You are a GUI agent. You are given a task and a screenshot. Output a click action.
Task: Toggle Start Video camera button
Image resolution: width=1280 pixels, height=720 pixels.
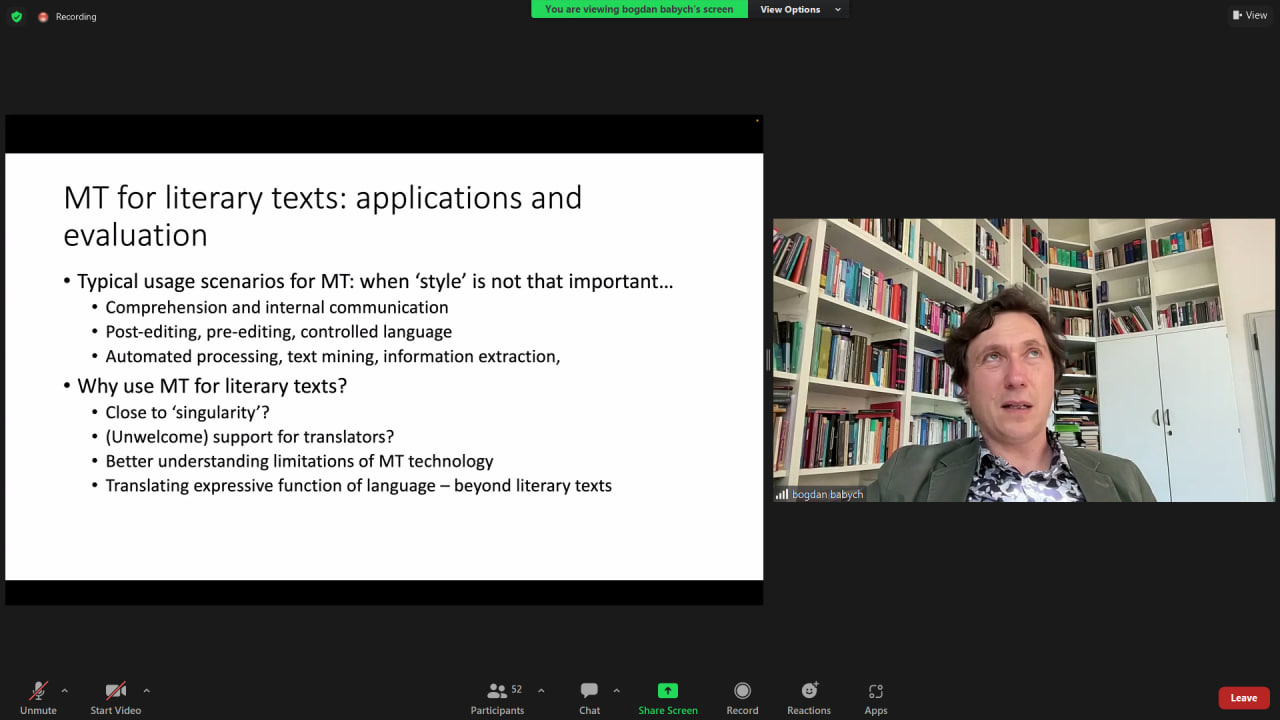[116, 697]
